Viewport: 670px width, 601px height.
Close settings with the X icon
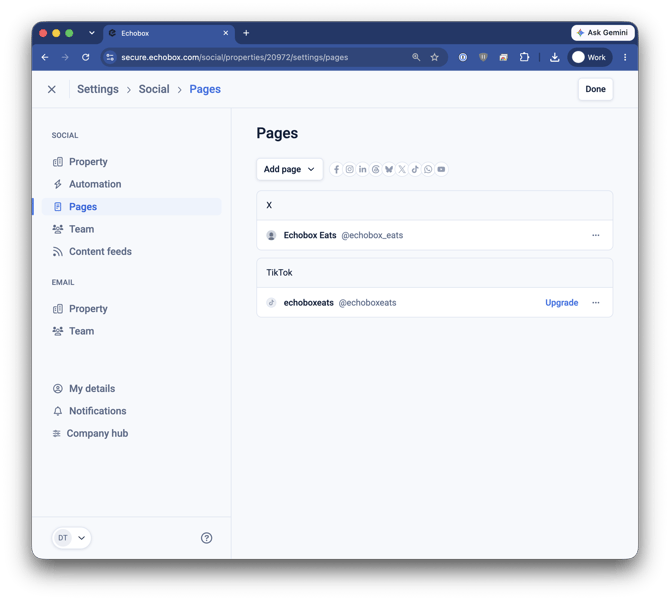[52, 89]
